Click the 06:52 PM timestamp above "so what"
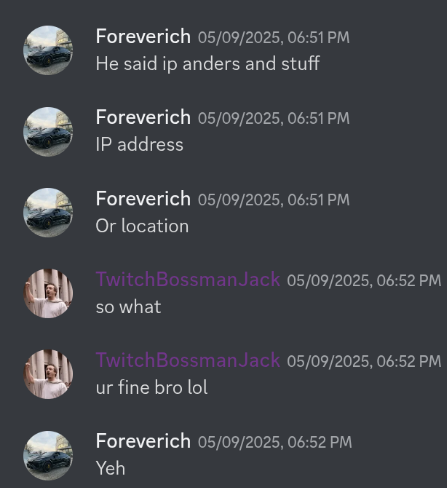The image size is (447, 488). point(364,280)
